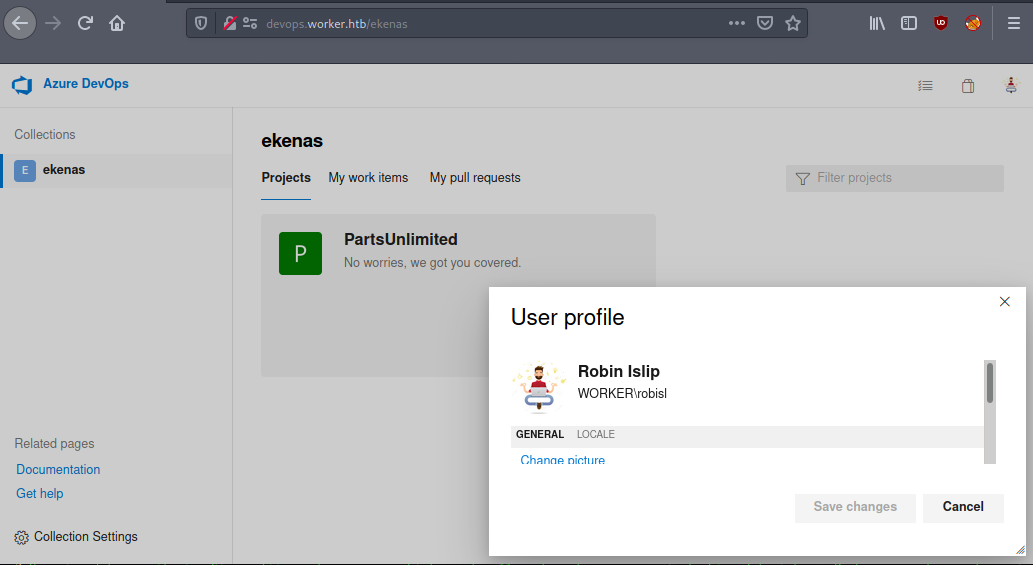Open the PartsUnlimited project title
The height and width of the screenshot is (565, 1033).
[401, 239]
